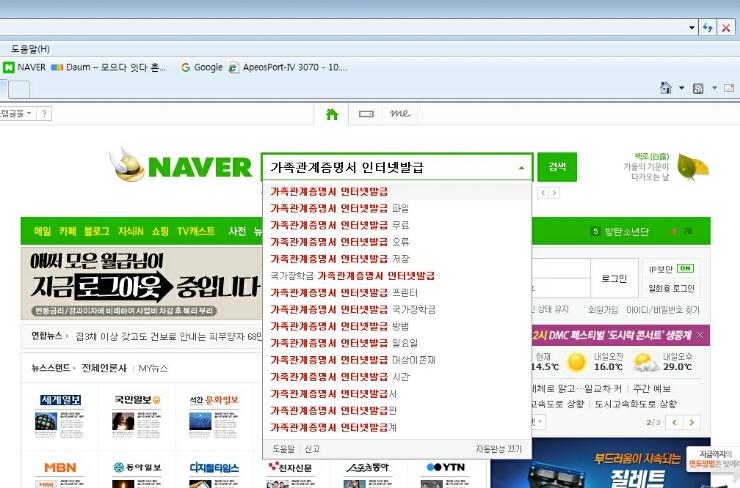Open the toolbar dropdown left of question mark
Image resolution: width=740 pixels, height=488 pixels.
18,113
